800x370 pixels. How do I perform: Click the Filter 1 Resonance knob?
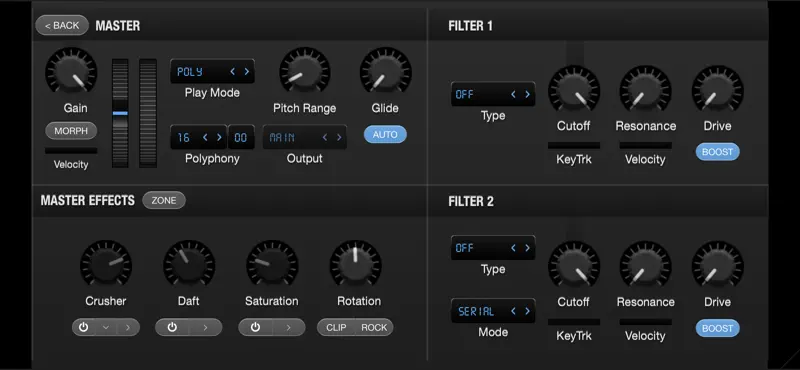tap(645, 91)
